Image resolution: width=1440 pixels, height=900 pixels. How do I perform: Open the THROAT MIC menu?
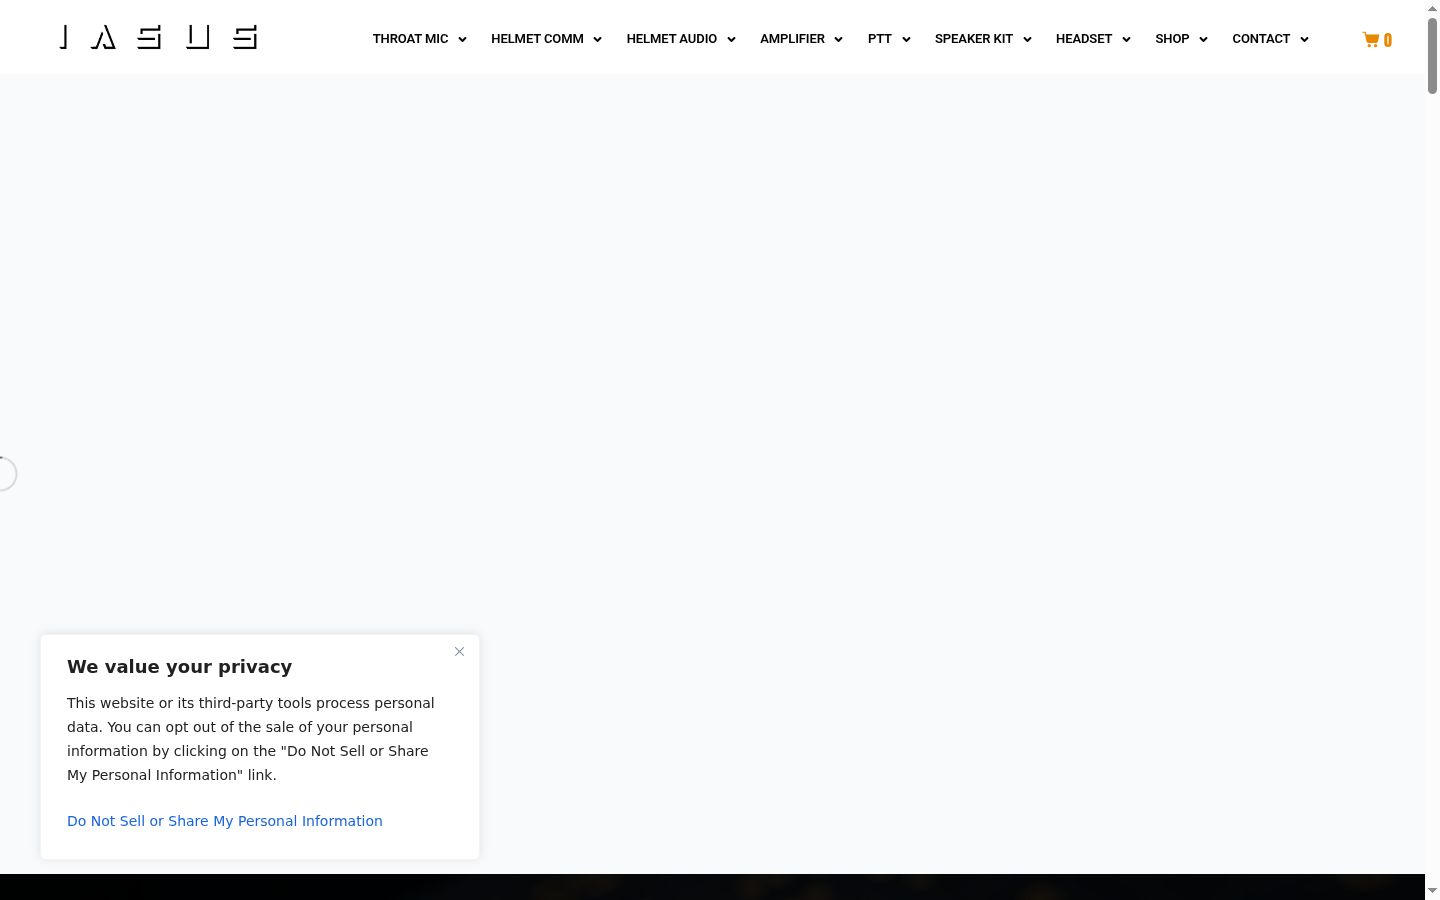(410, 39)
